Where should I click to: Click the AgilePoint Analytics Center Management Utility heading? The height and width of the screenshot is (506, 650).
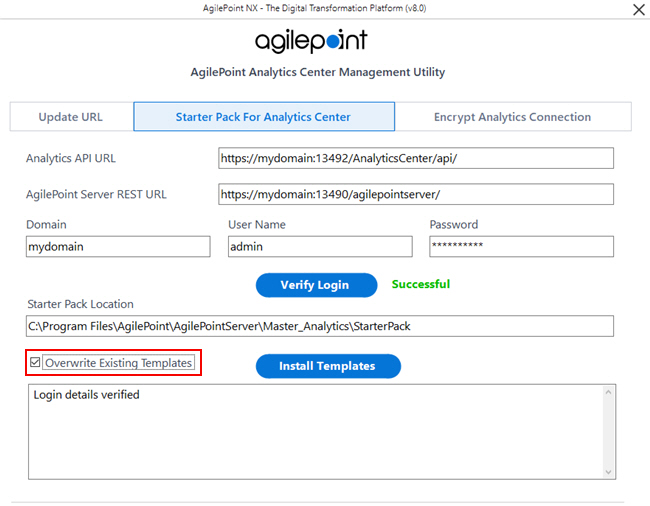tap(318, 72)
